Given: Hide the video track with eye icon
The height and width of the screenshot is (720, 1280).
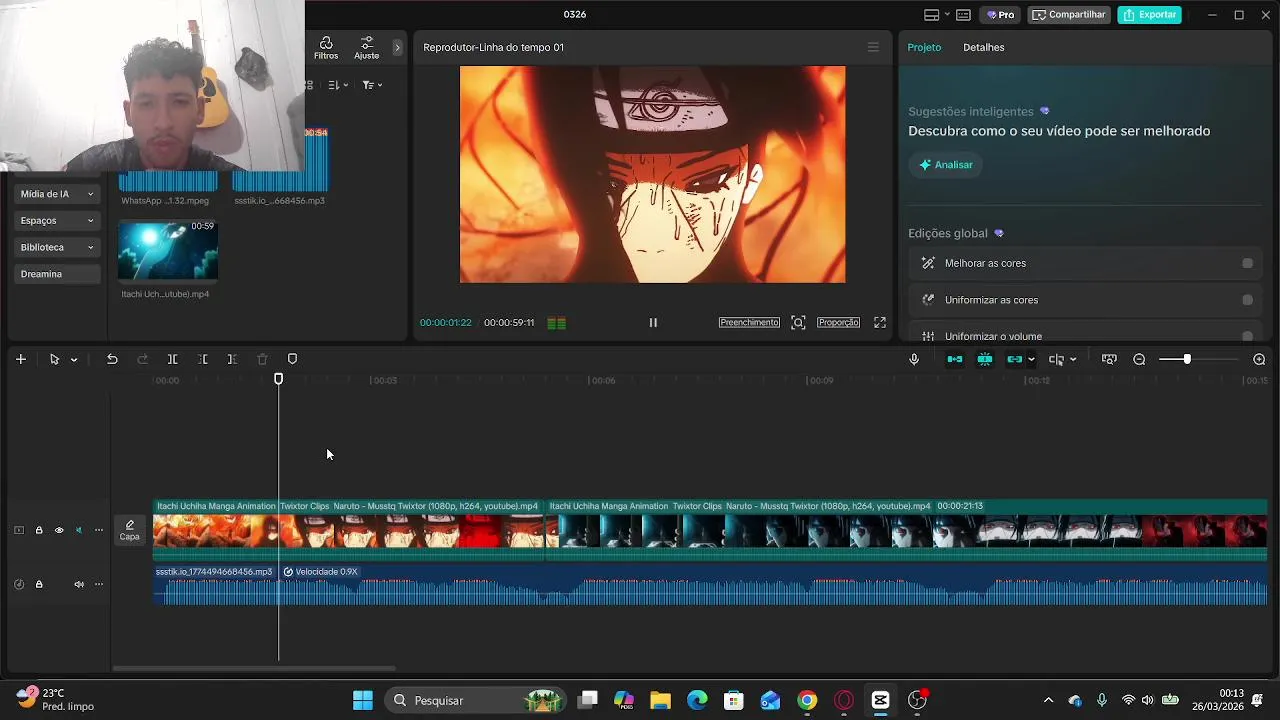Looking at the screenshot, I should [59, 530].
